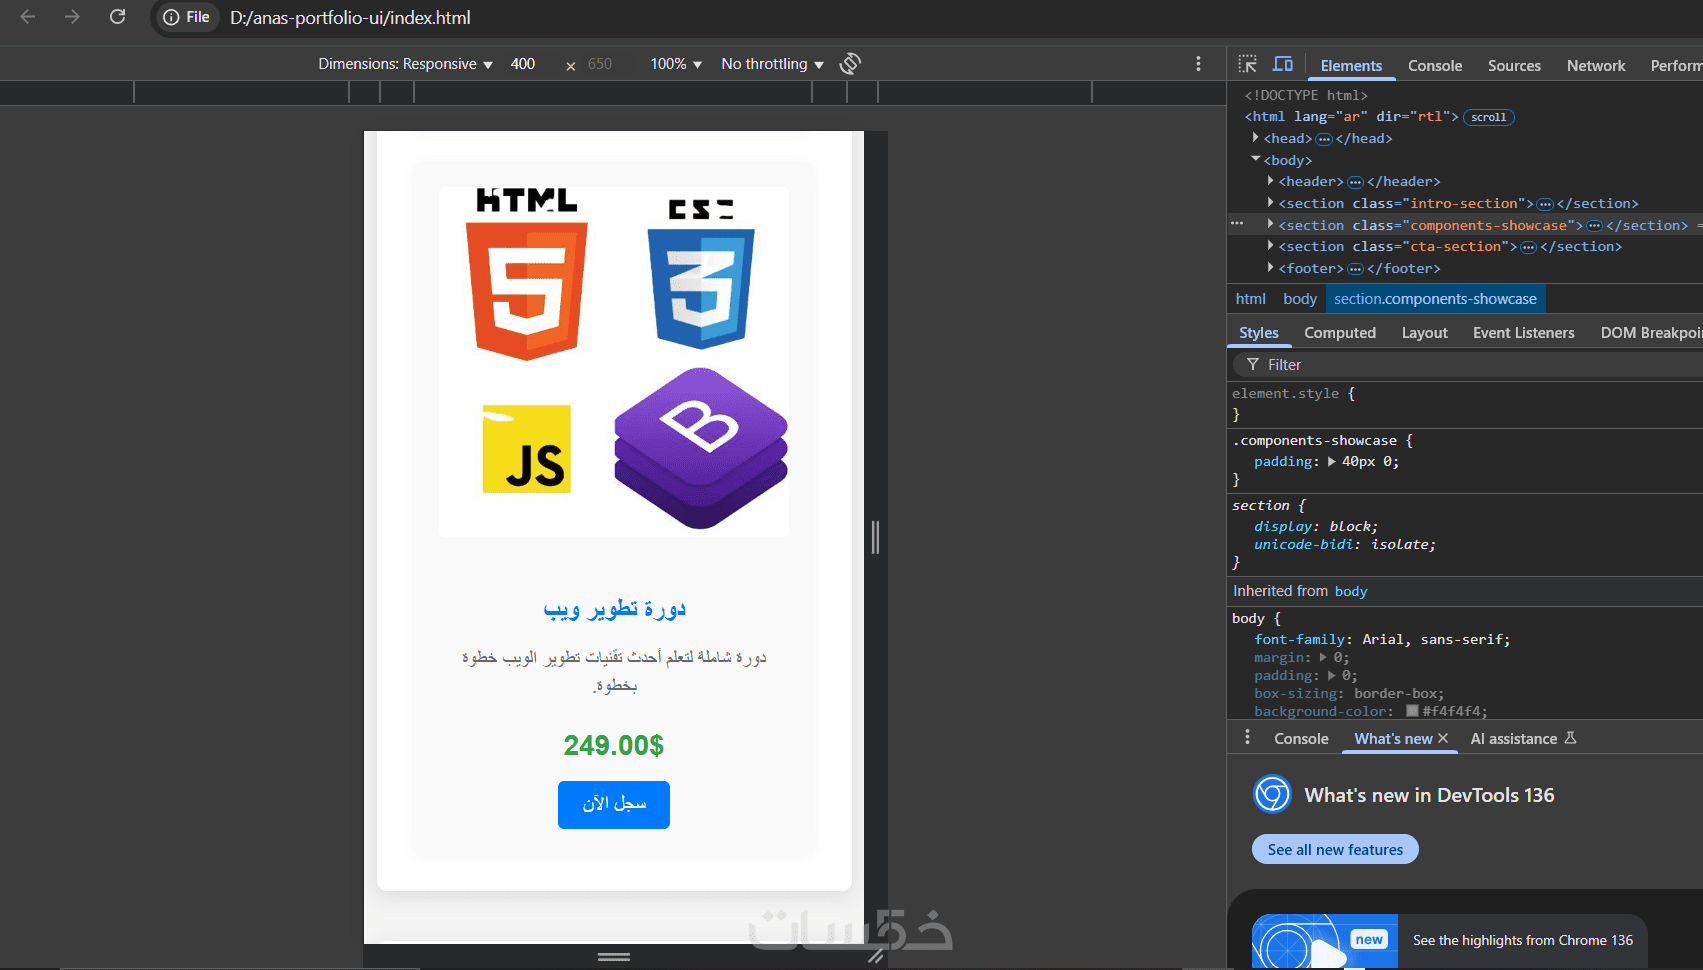Open the Network tab
Screen dimensions: 1703x970
pyautogui.click(x=1596, y=66)
